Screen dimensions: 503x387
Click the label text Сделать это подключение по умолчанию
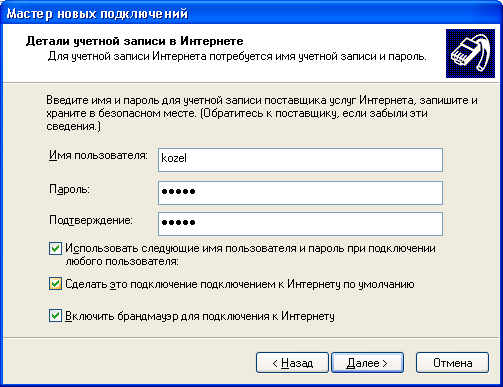tap(240, 284)
